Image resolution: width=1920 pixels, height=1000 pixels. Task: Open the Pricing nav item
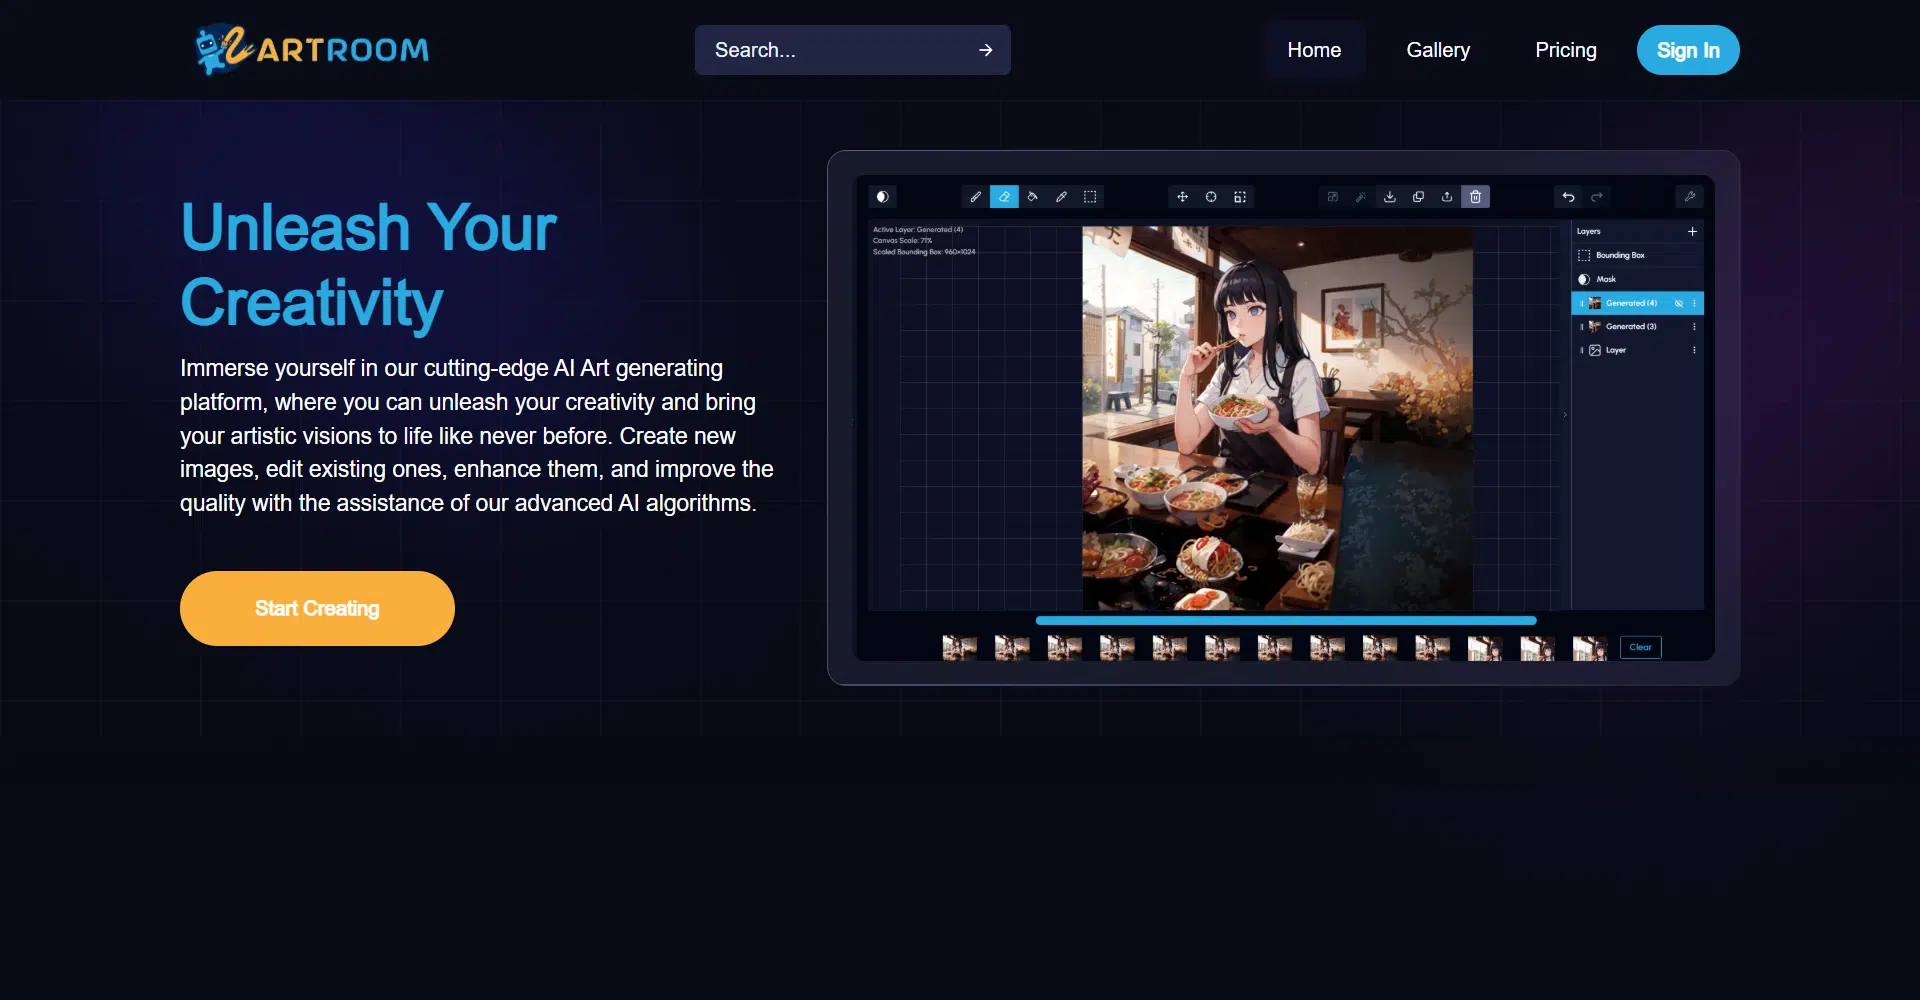coord(1565,50)
